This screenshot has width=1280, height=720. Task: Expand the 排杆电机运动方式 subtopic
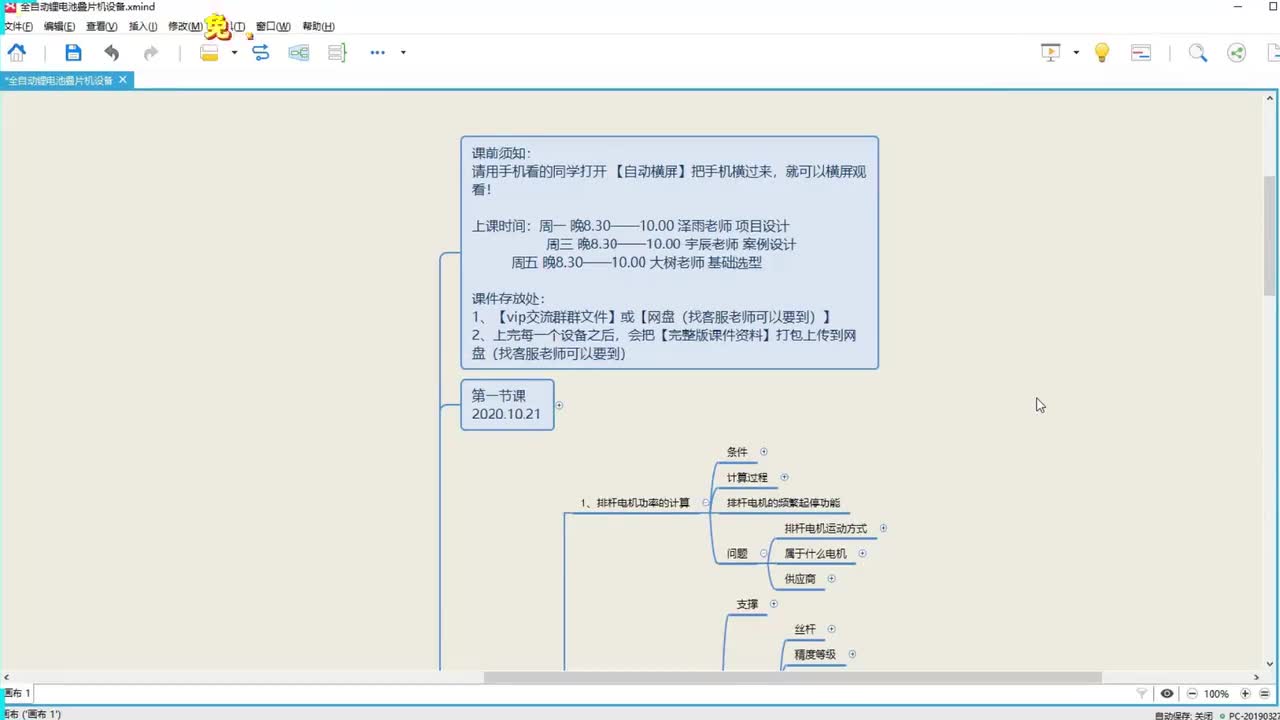[x=883, y=528]
